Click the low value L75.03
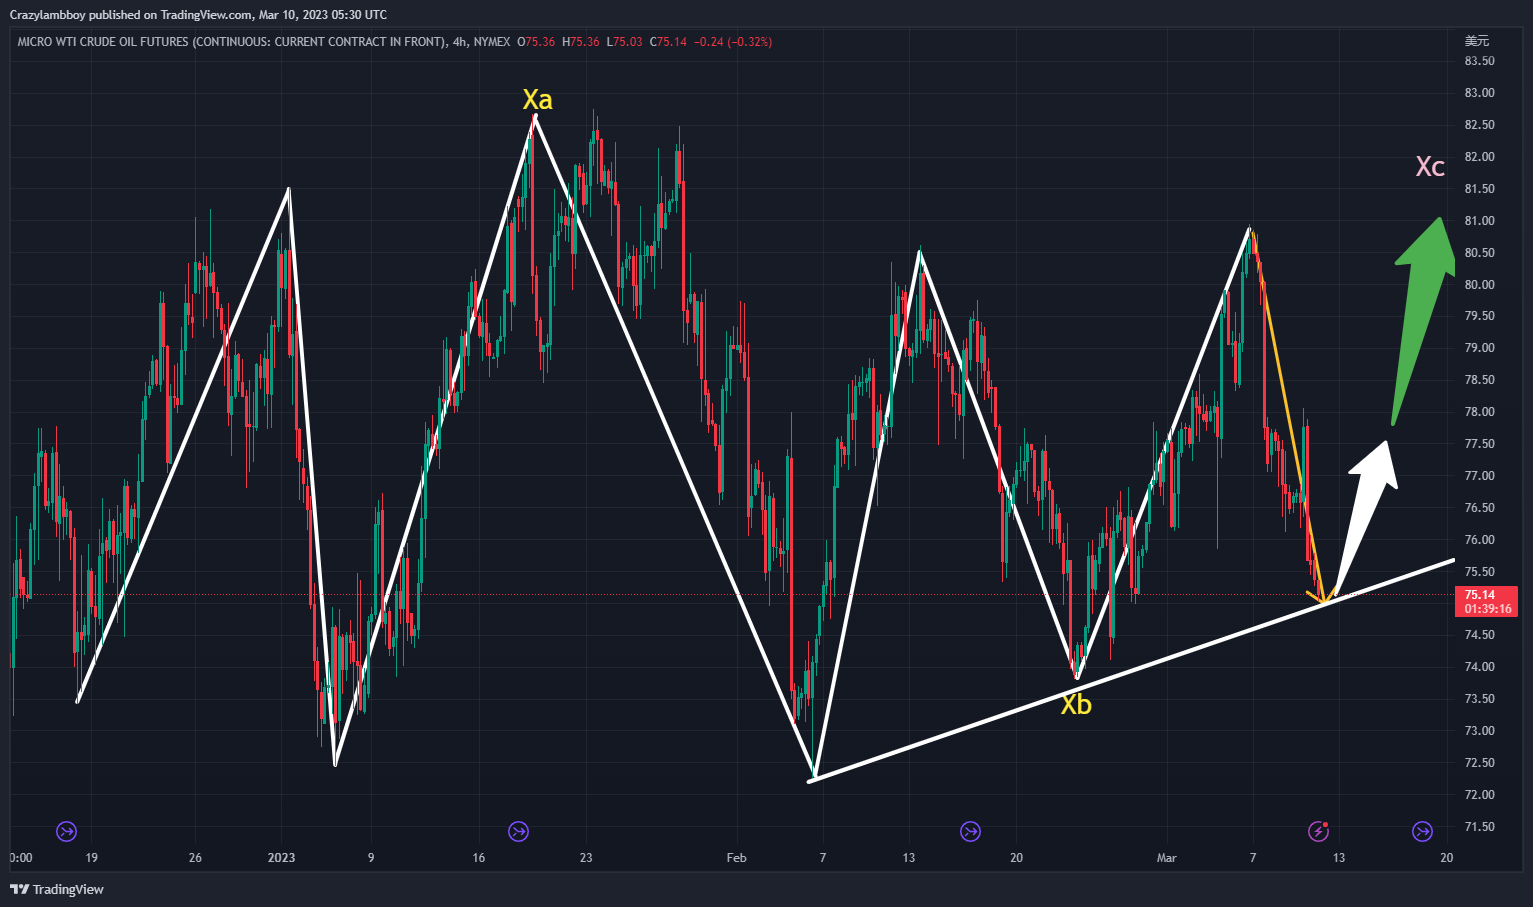Image resolution: width=1533 pixels, height=907 pixels. (625, 42)
